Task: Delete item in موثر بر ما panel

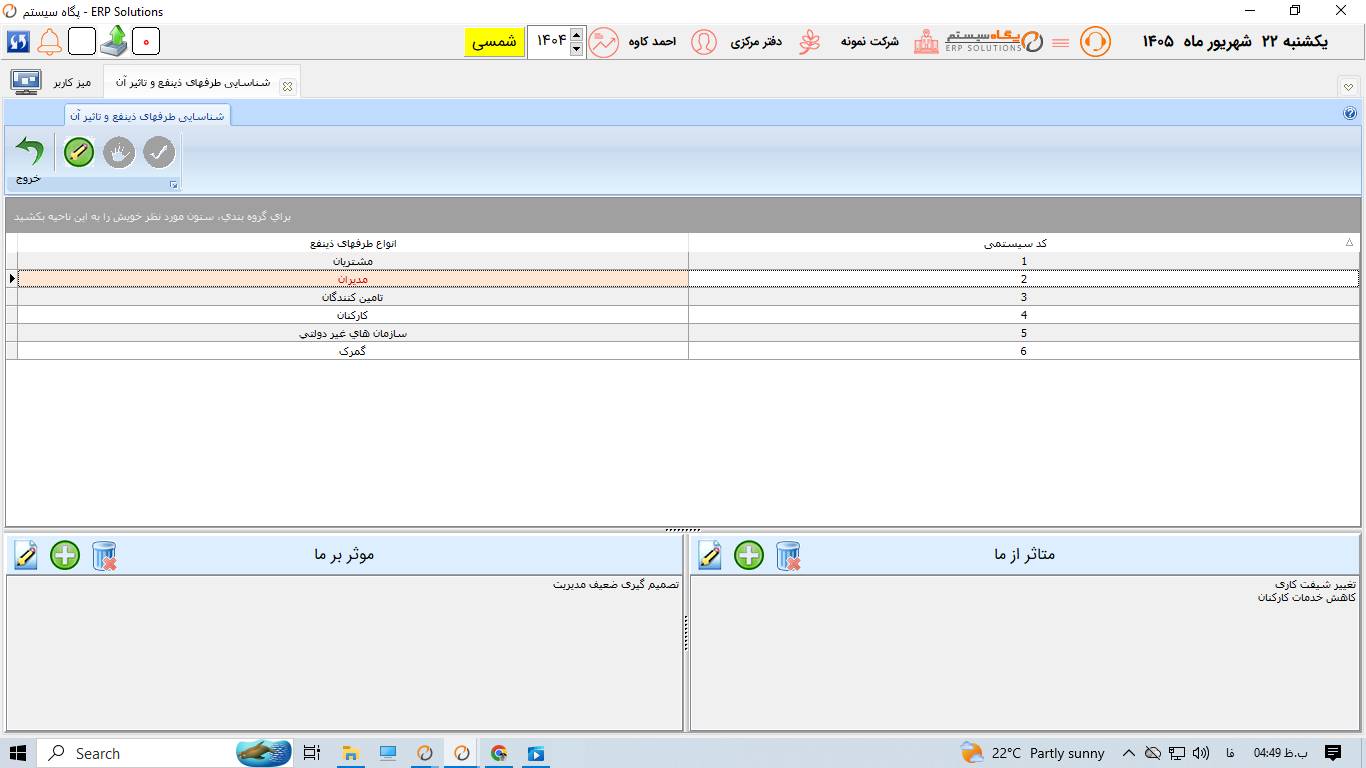Action: coord(104,555)
